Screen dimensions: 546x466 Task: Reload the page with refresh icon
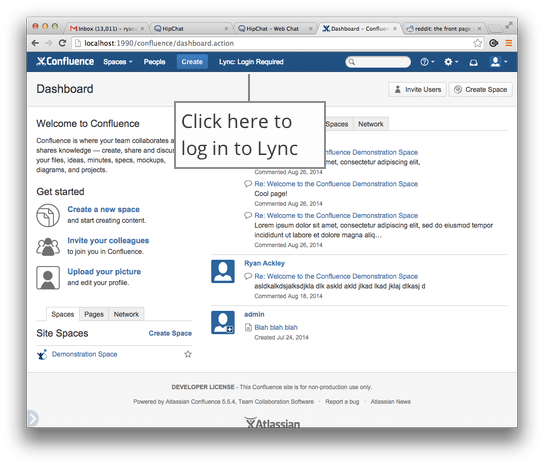[62, 43]
